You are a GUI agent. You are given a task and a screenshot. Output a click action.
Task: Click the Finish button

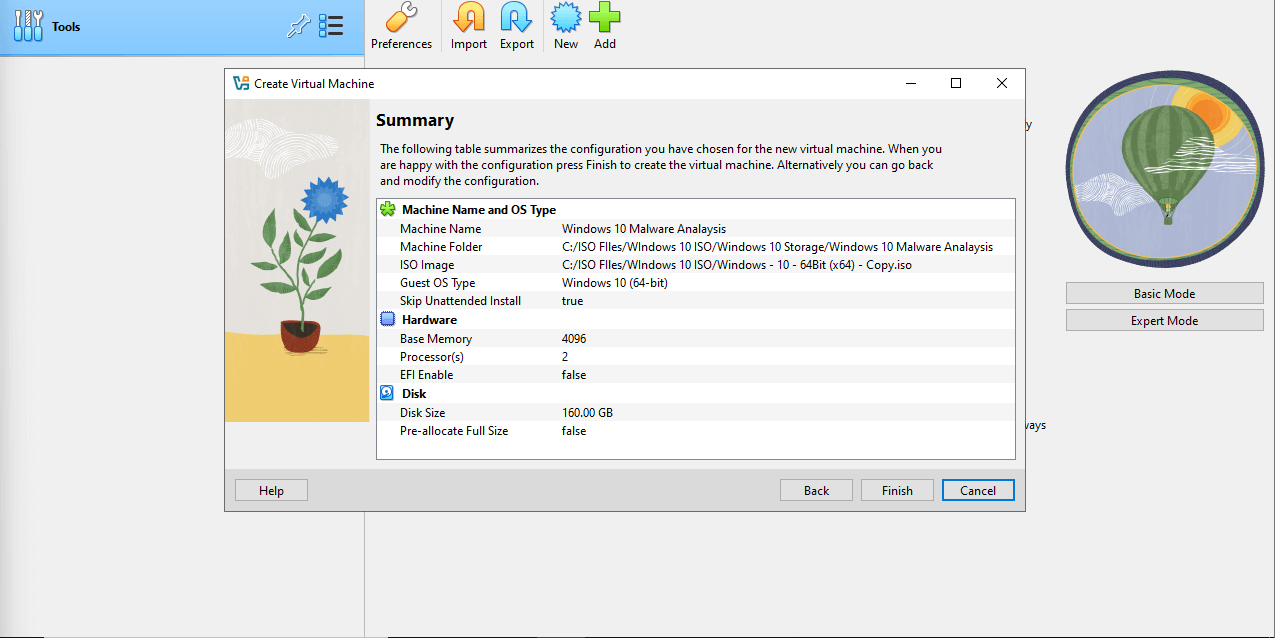[x=897, y=490]
